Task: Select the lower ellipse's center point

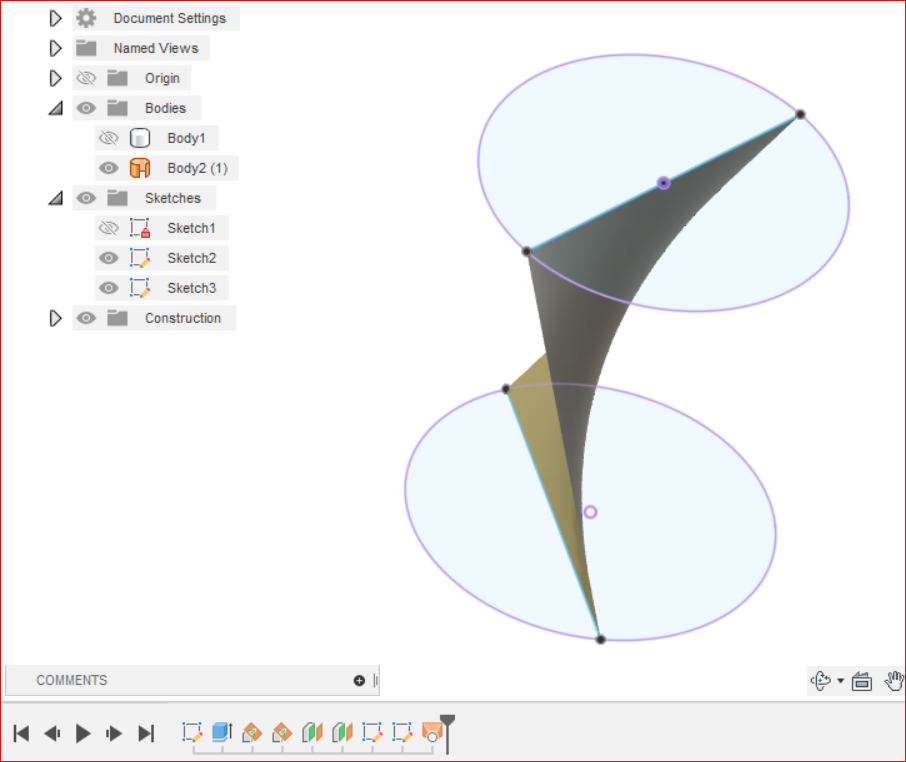Action: tap(590, 512)
